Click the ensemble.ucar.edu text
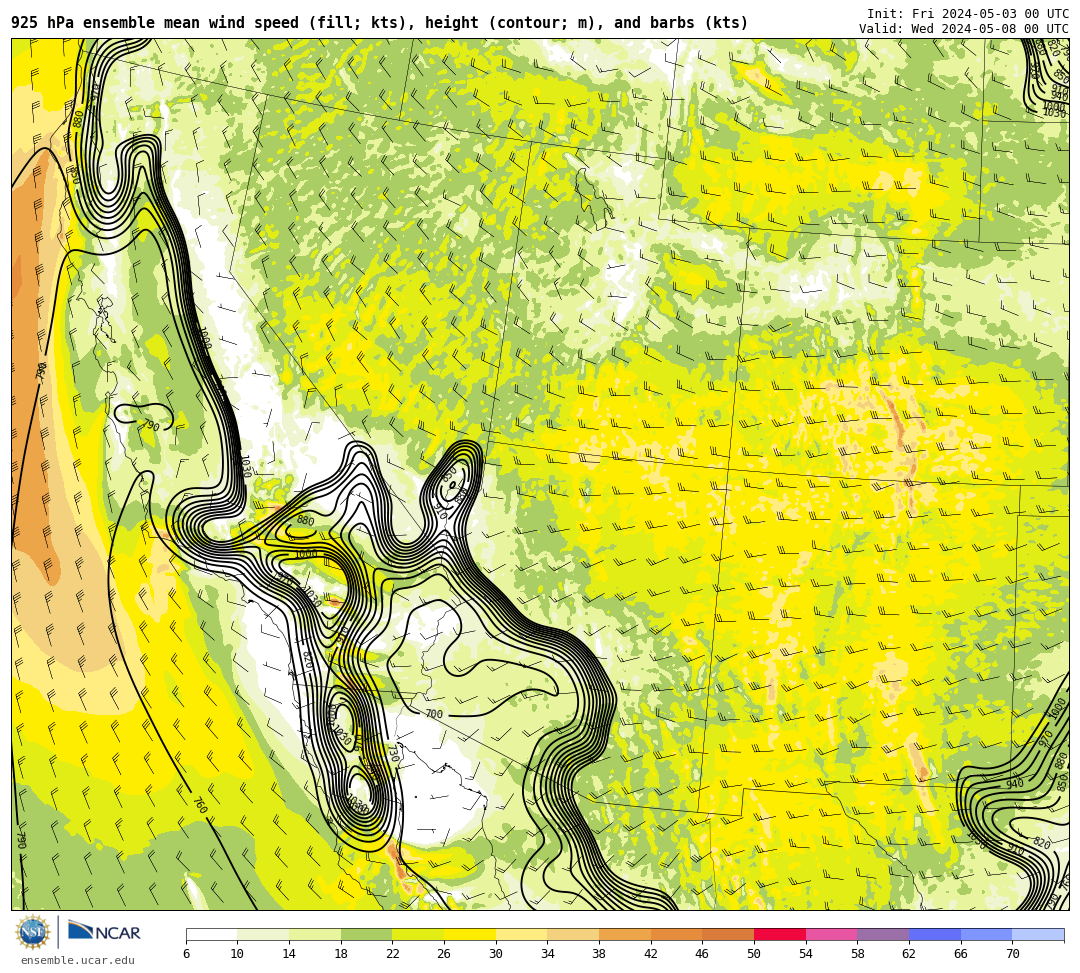The width and height of the screenshot is (1080, 973). [x=78, y=960]
